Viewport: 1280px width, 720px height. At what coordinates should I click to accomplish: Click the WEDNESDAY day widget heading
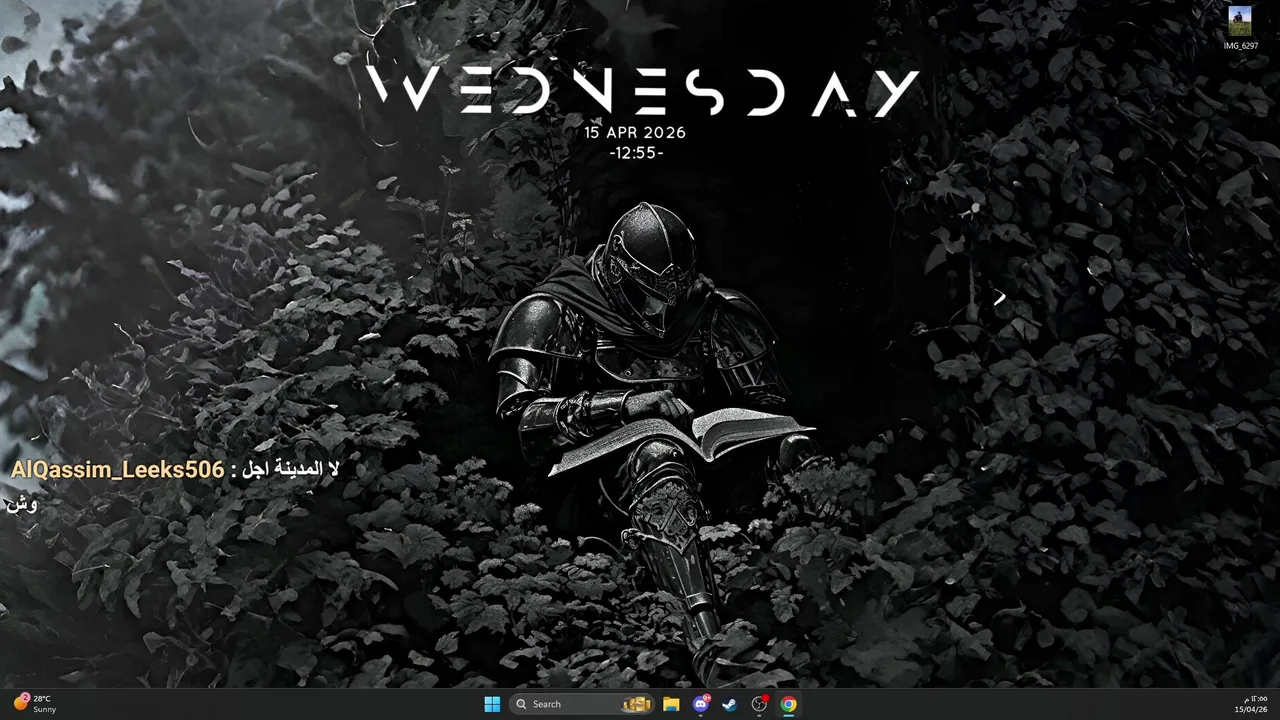tap(643, 92)
